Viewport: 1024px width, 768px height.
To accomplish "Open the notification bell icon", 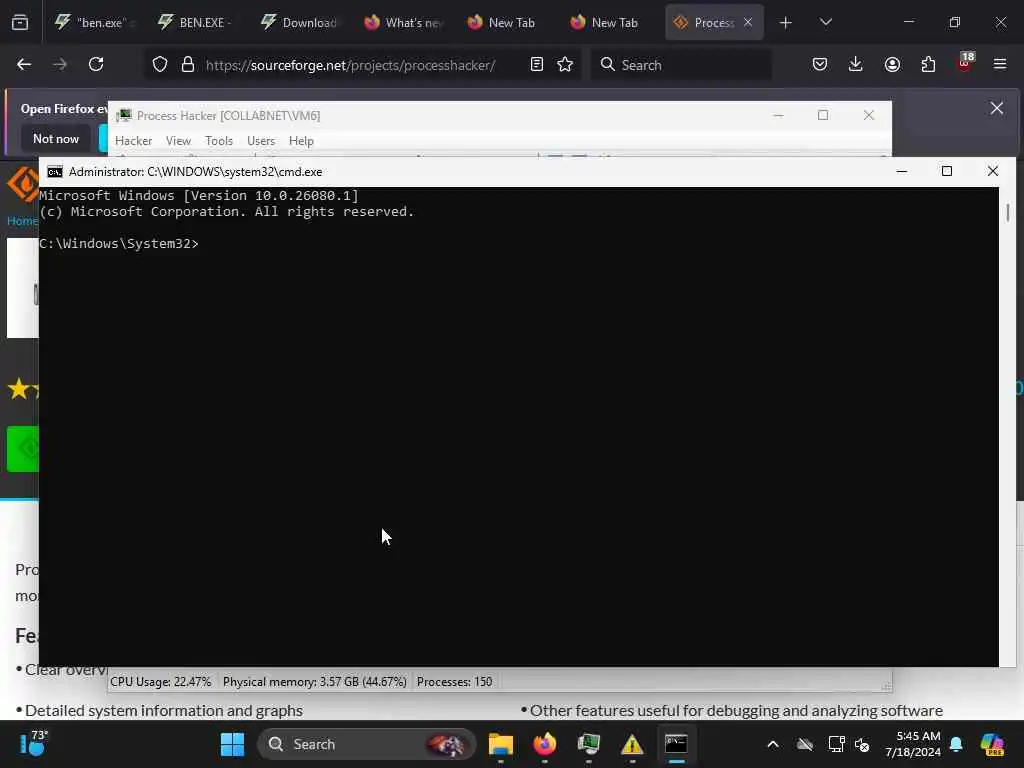I will (x=956, y=744).
